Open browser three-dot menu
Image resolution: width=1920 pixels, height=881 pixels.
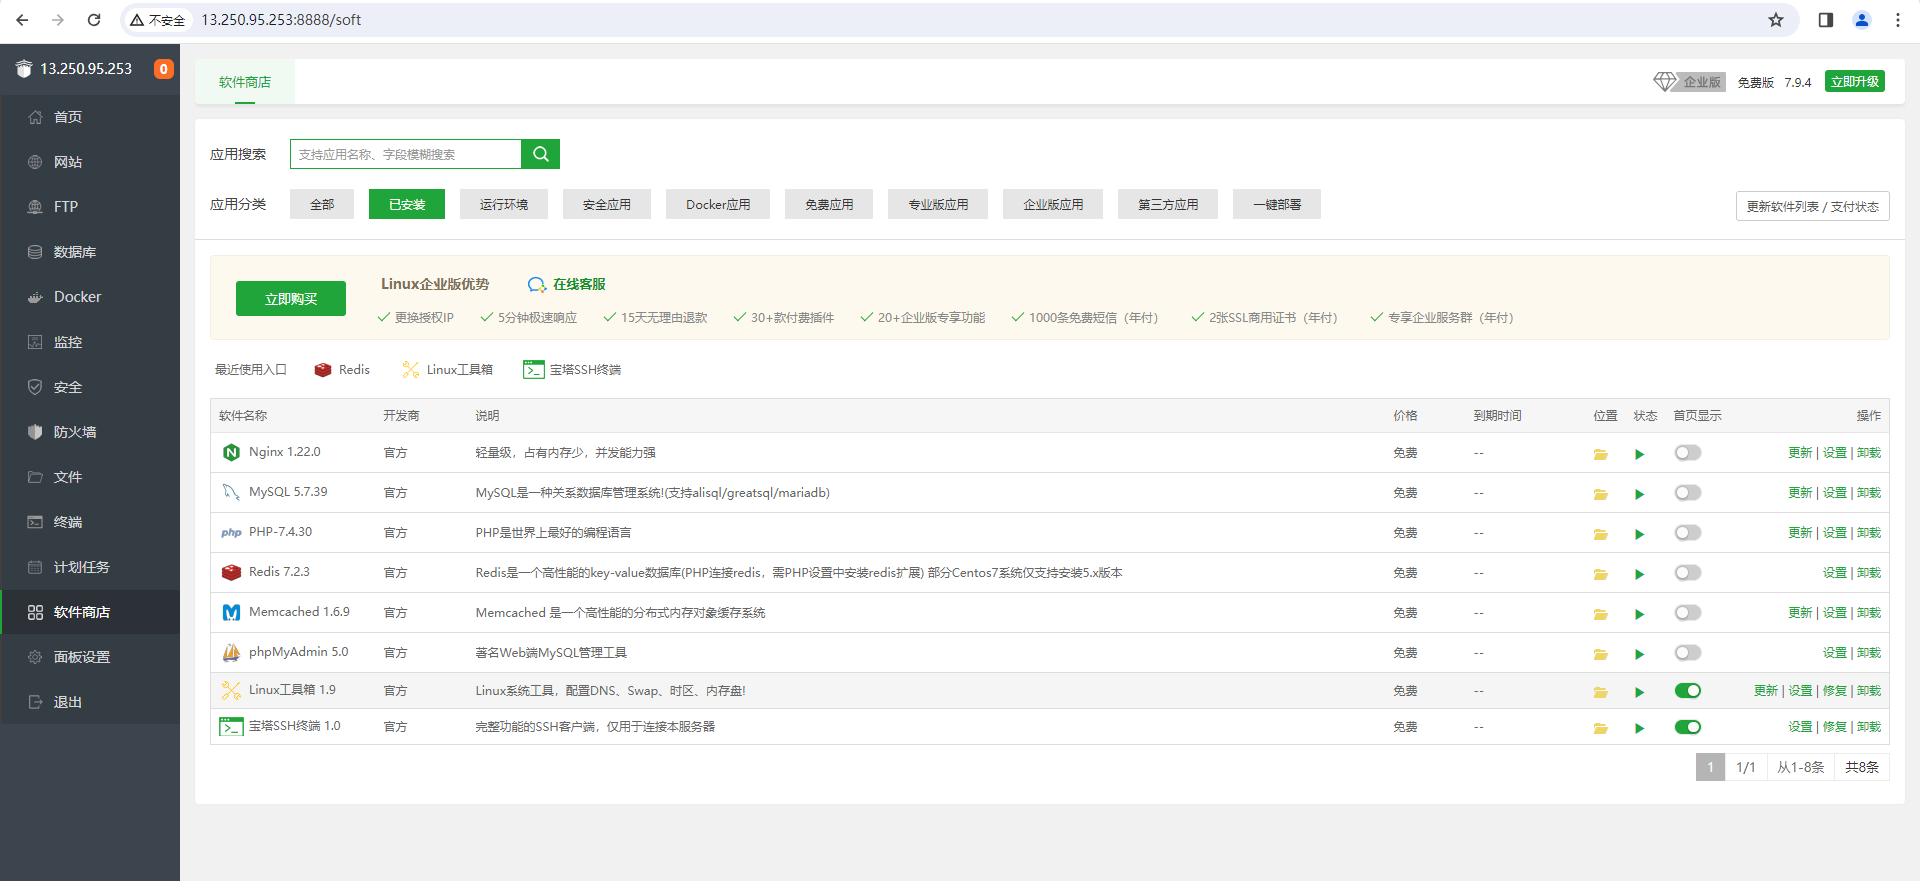(1897, 20)
